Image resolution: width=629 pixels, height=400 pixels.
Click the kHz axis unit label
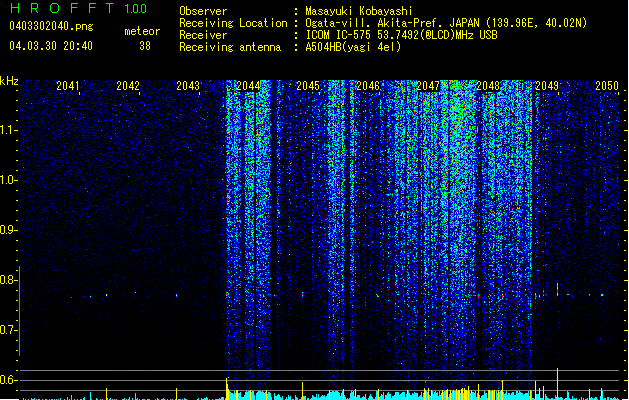[9, 81]
